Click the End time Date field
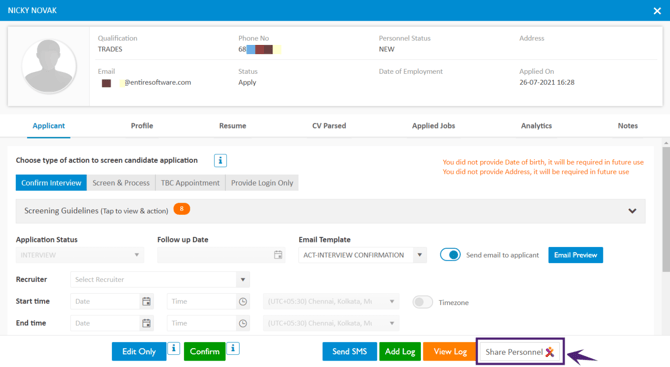Screen dimensions: 670x367 [x=105, y=323]
